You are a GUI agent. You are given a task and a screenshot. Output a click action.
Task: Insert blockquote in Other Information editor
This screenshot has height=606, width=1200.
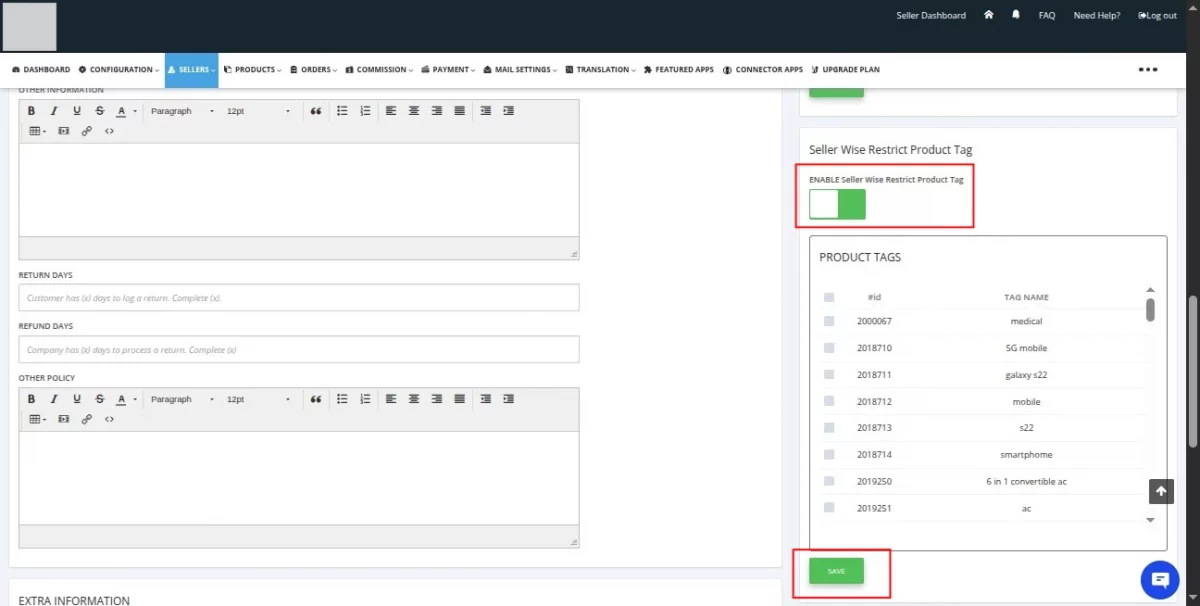click(316, 111)
